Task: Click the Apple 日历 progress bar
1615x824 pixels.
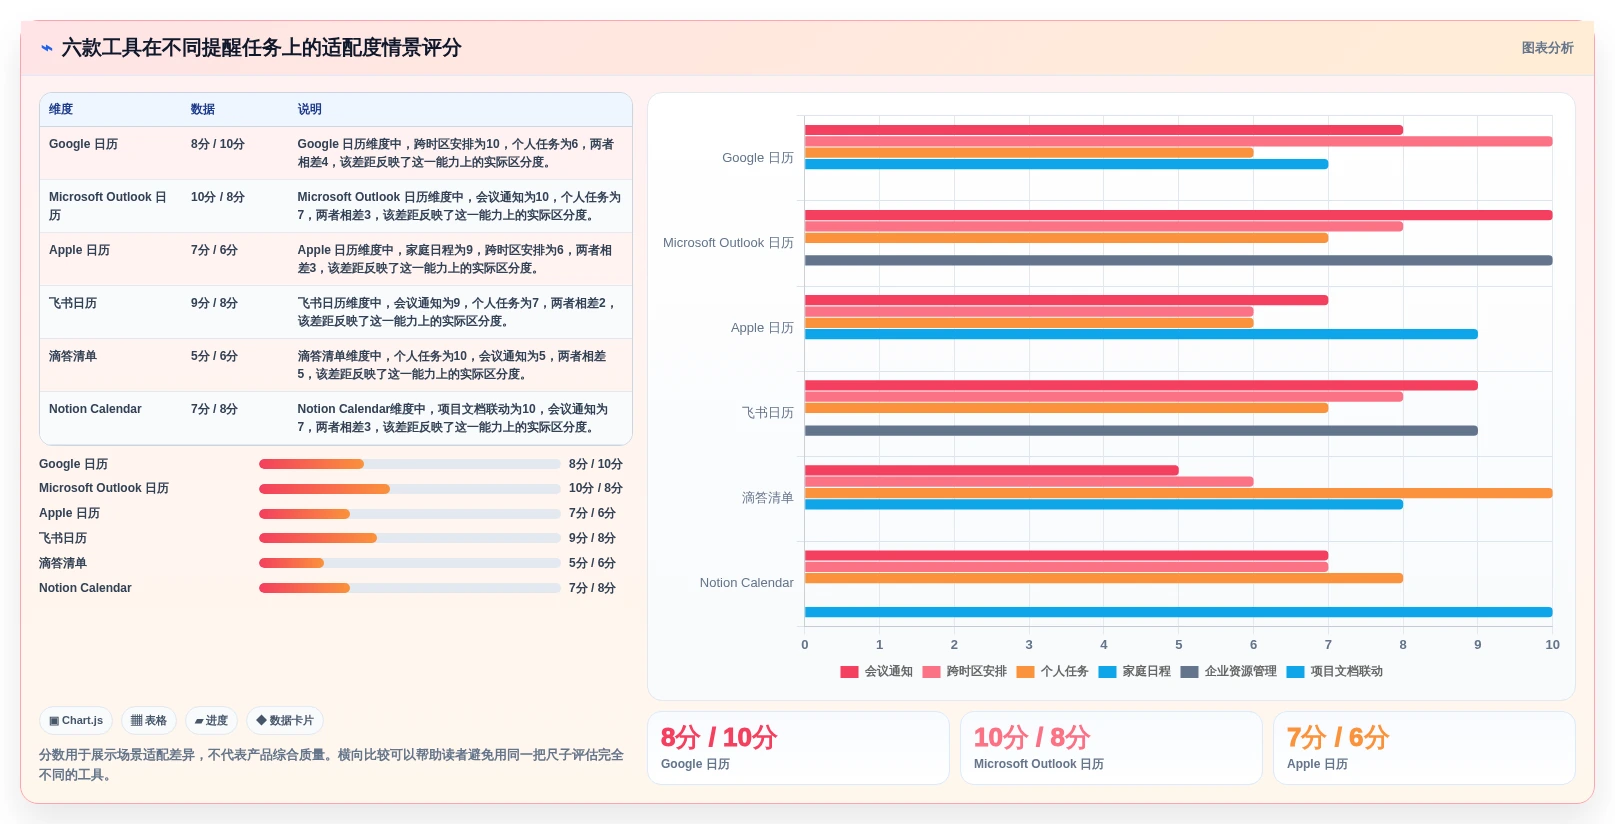Action: coord(410,514)
